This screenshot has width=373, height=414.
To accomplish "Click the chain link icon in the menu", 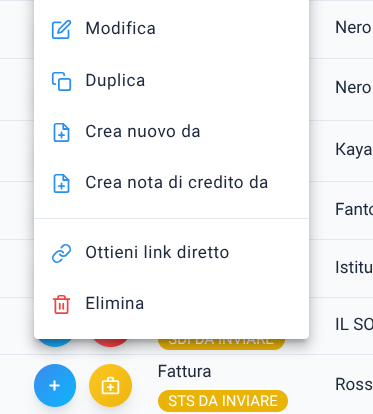I will pyautogui.click(x=61, y=253).
